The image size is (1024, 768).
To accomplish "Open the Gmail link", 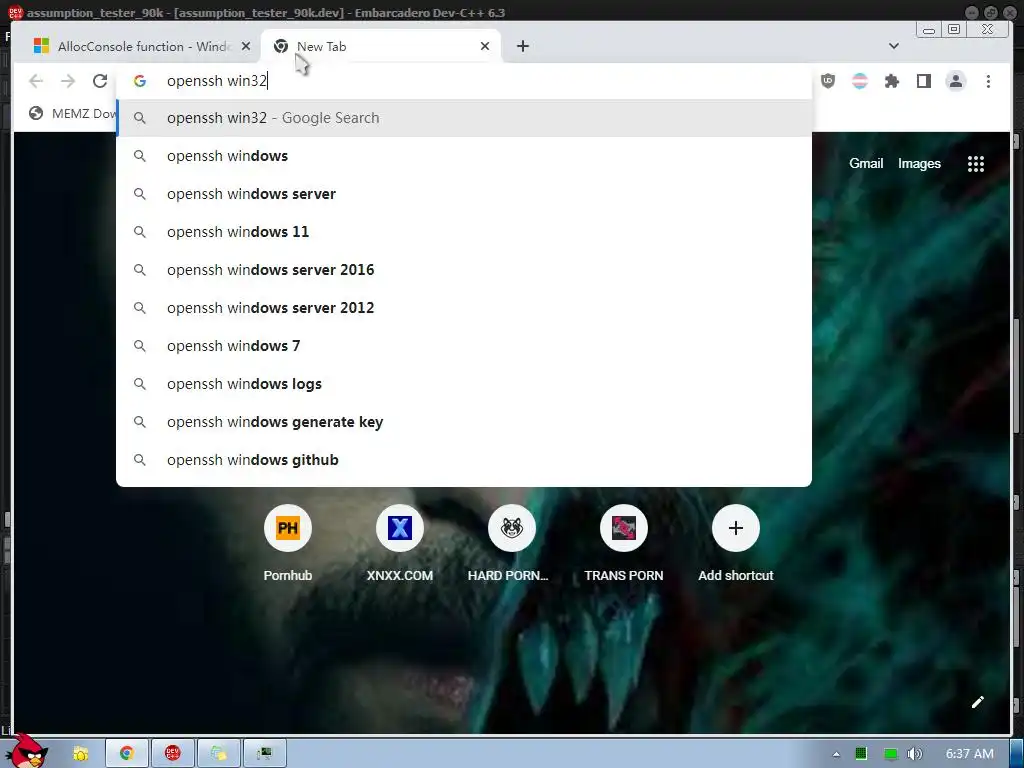I will tap(866, 164).
